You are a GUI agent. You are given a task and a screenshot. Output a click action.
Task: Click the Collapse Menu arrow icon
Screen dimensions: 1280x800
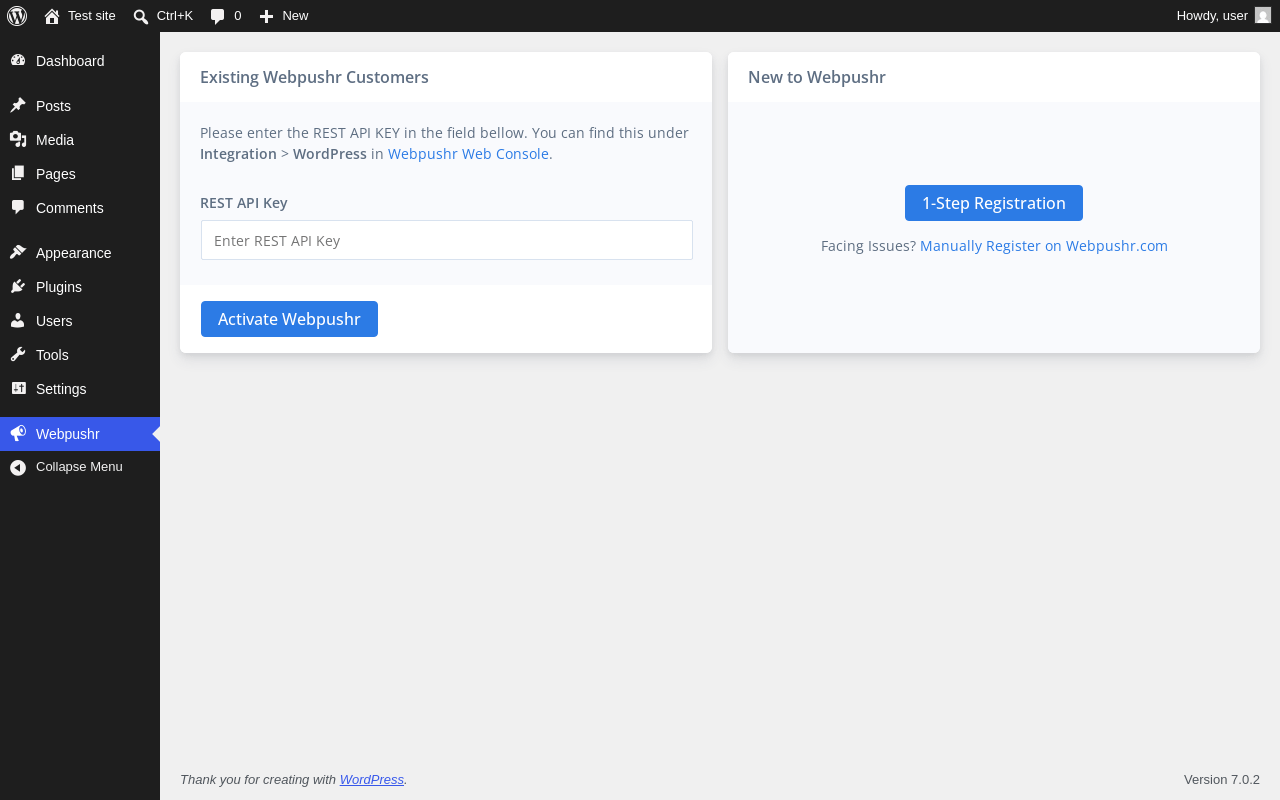coord(18,467)
